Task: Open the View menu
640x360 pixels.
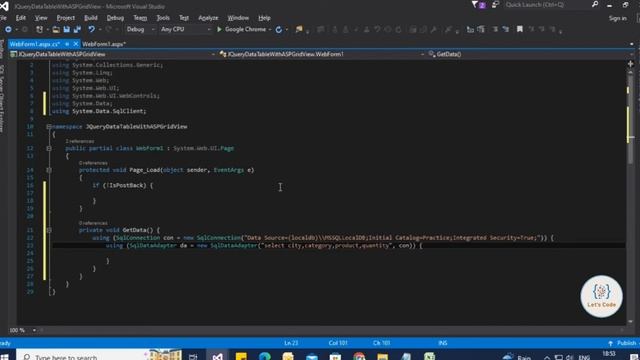Action: 41,18
